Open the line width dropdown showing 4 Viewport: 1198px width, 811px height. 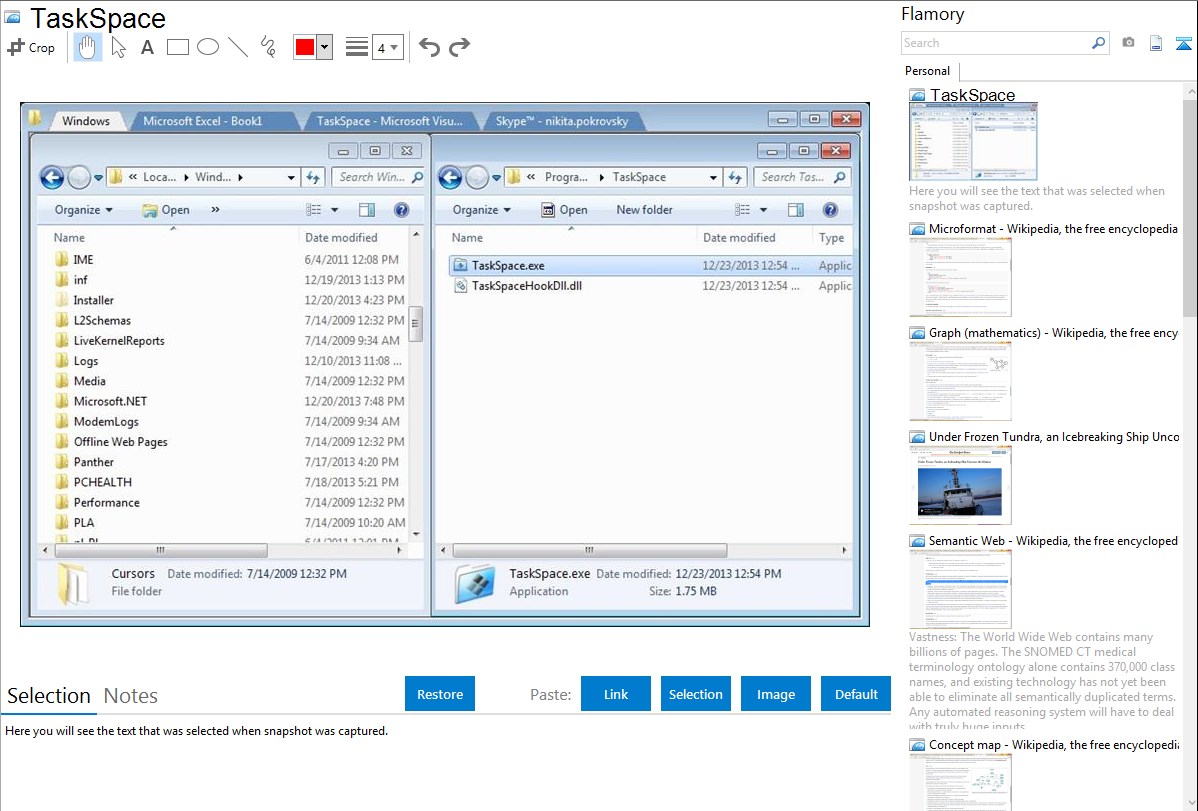[387, 47]
